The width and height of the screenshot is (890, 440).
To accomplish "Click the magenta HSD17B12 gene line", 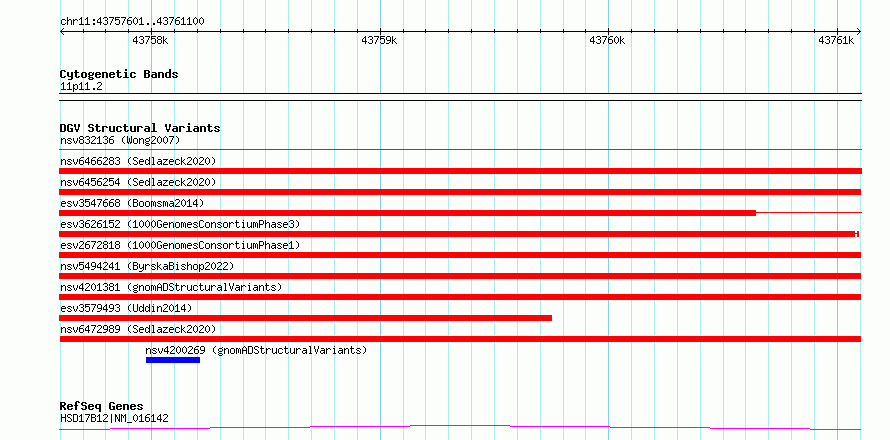I will tap(460, 427).
